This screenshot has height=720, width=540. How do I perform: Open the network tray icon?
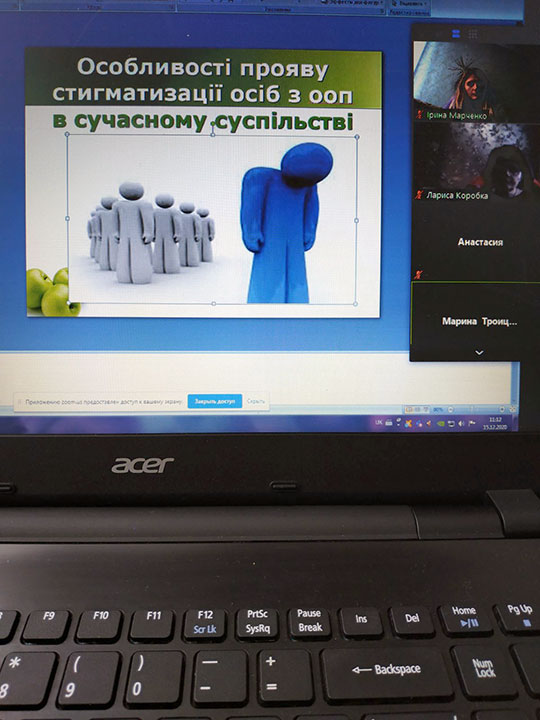pyautogui.click(x=451, y=423)
